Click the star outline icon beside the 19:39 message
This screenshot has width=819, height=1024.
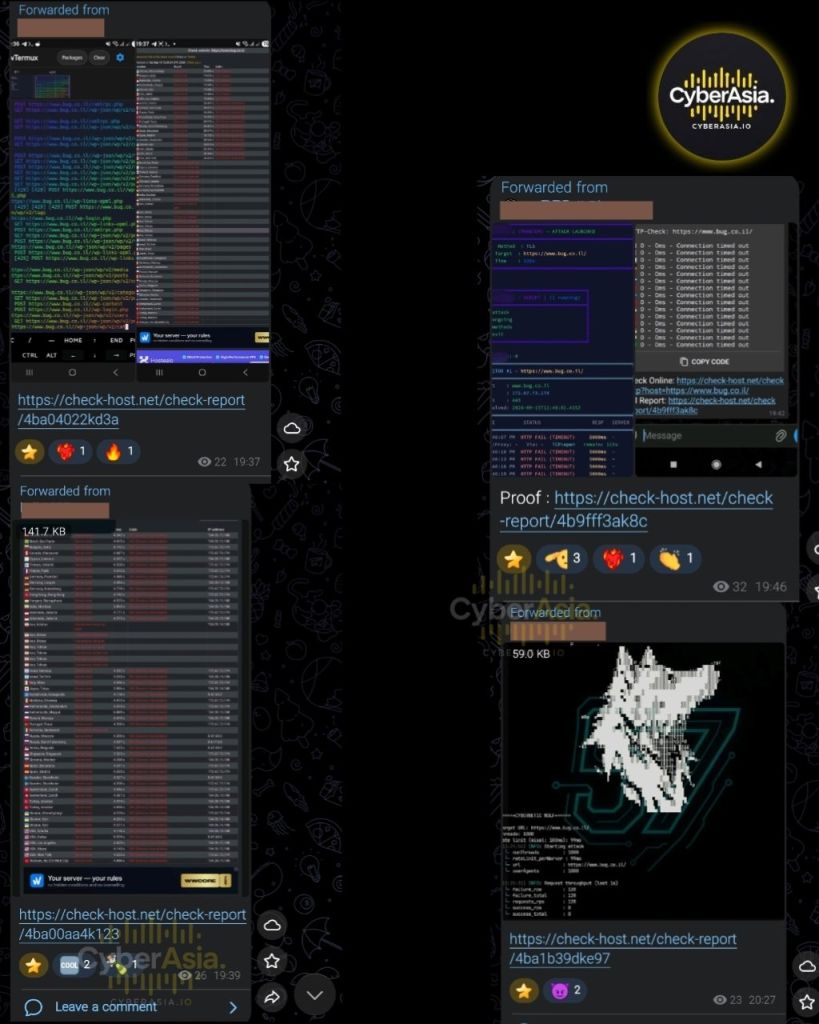272,961
